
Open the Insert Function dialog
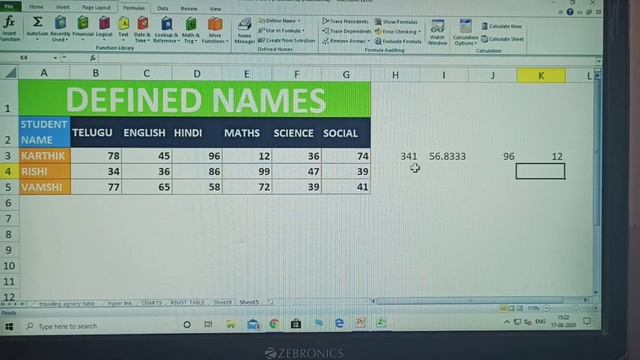click(9, 28)
